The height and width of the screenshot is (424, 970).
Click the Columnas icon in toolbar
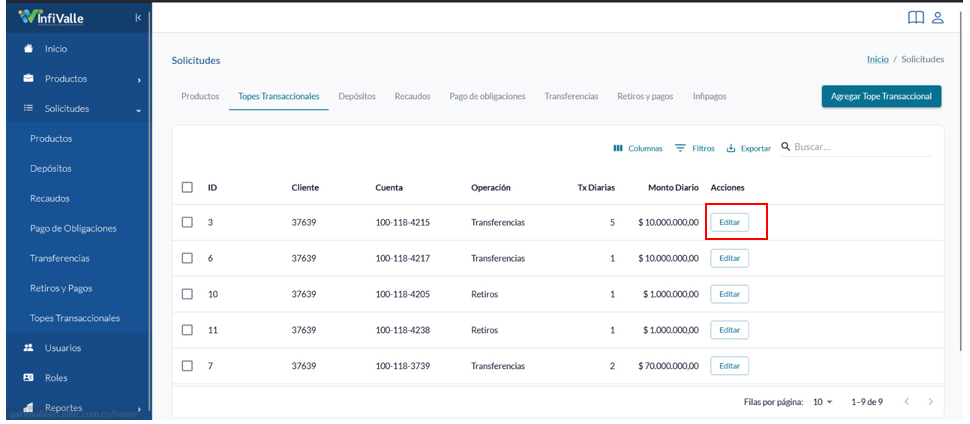(617, 149)
